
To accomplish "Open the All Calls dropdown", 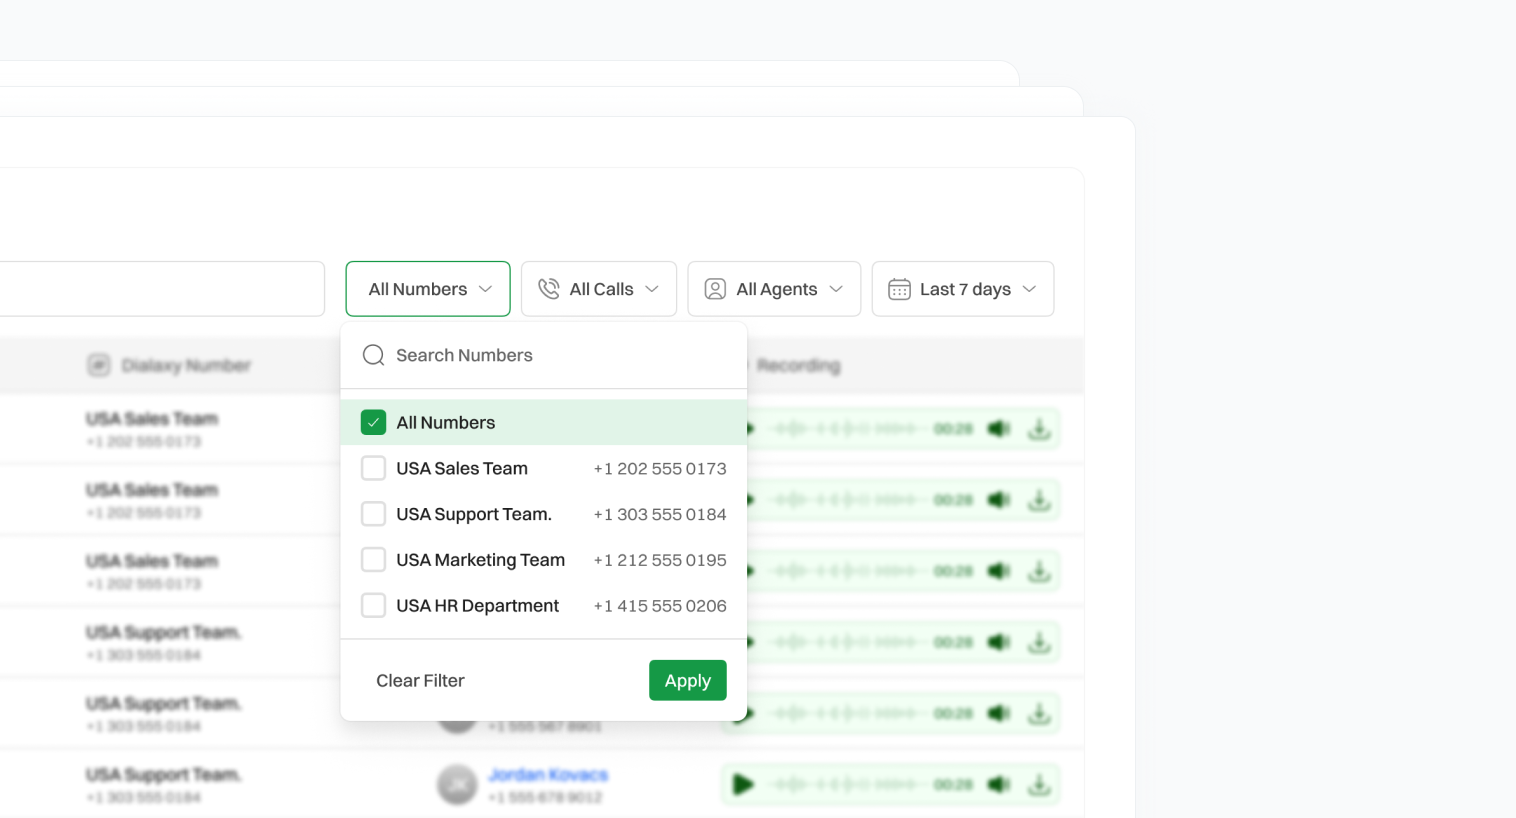I will tap(599, 289).
